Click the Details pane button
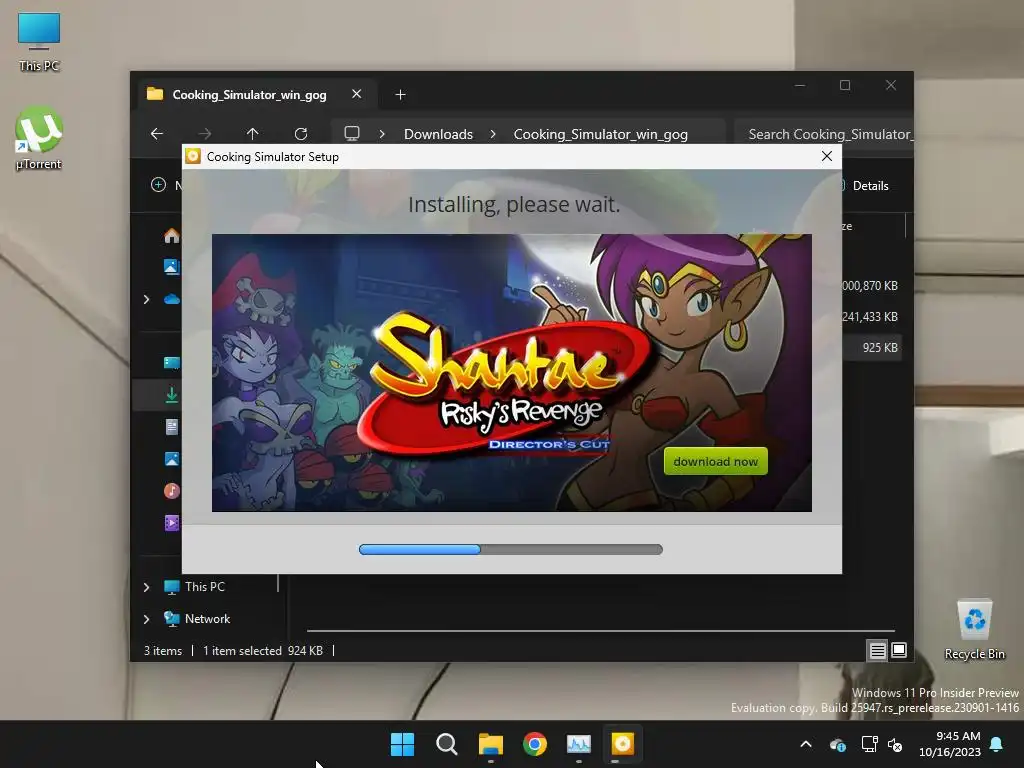This screenshot has height=768, width=1024. click(x=865, y=186)
